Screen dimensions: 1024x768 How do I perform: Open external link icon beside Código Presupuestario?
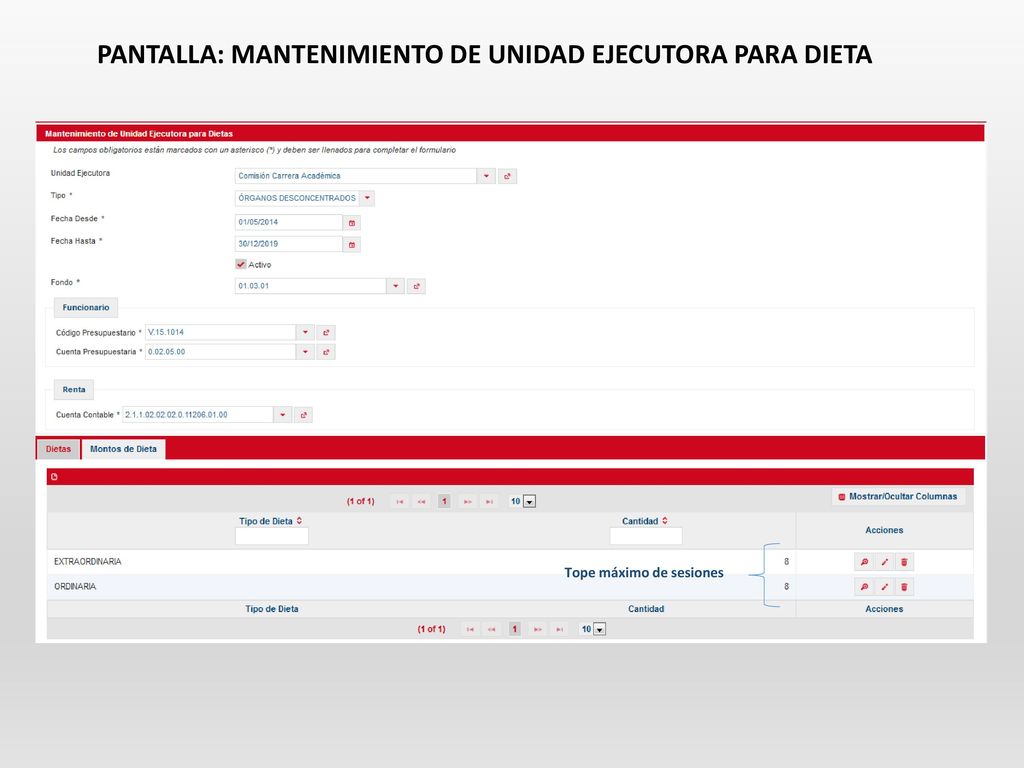pos(326,332)
